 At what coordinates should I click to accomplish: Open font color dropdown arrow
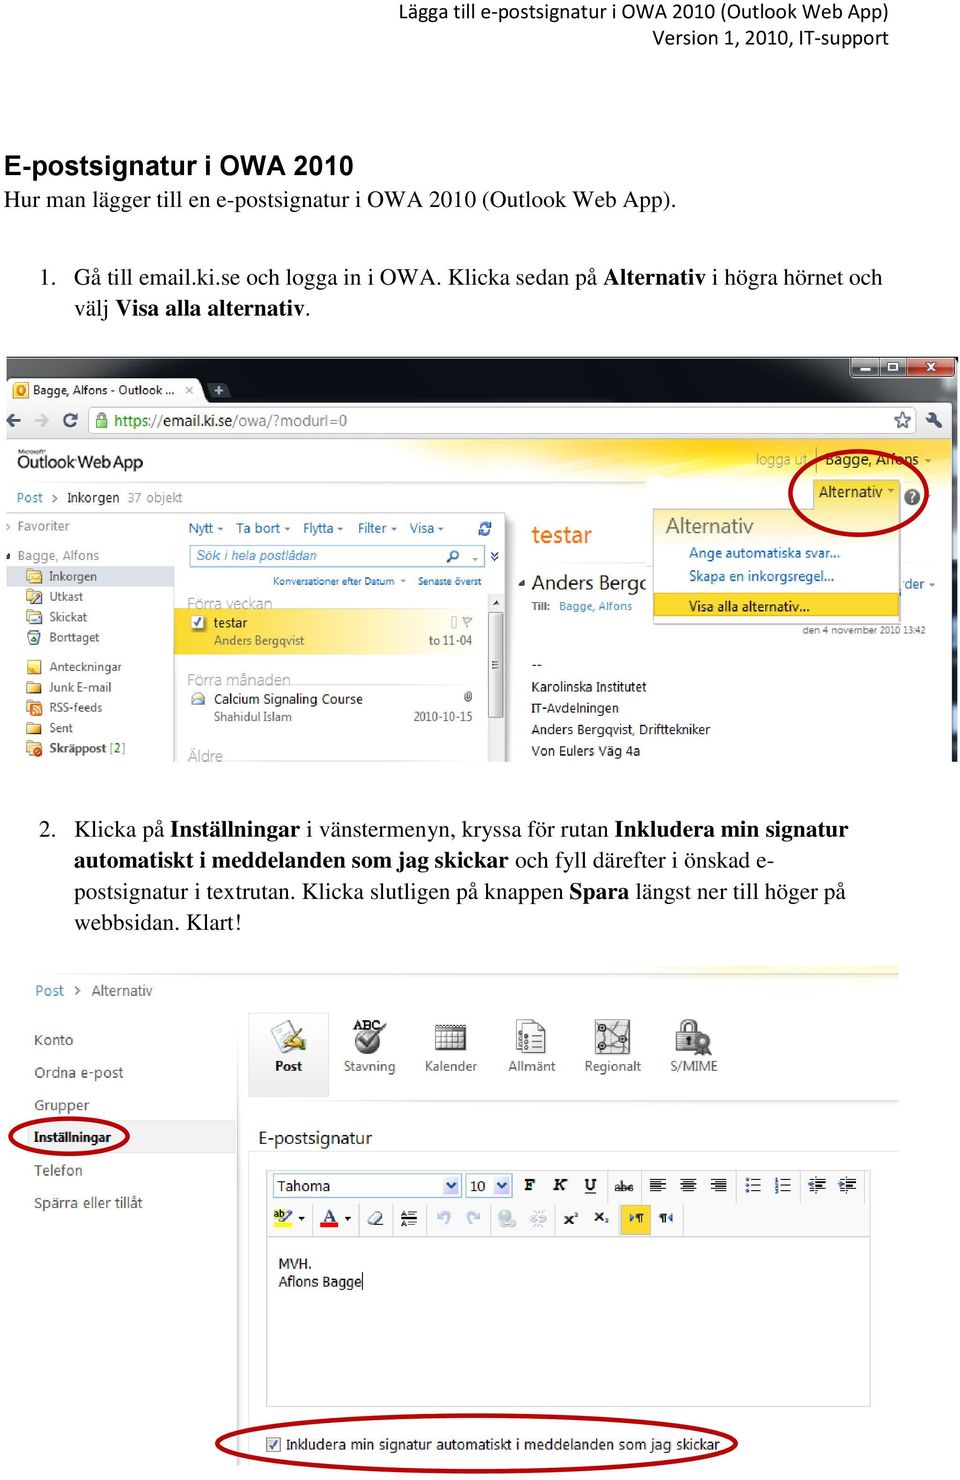347,1218
